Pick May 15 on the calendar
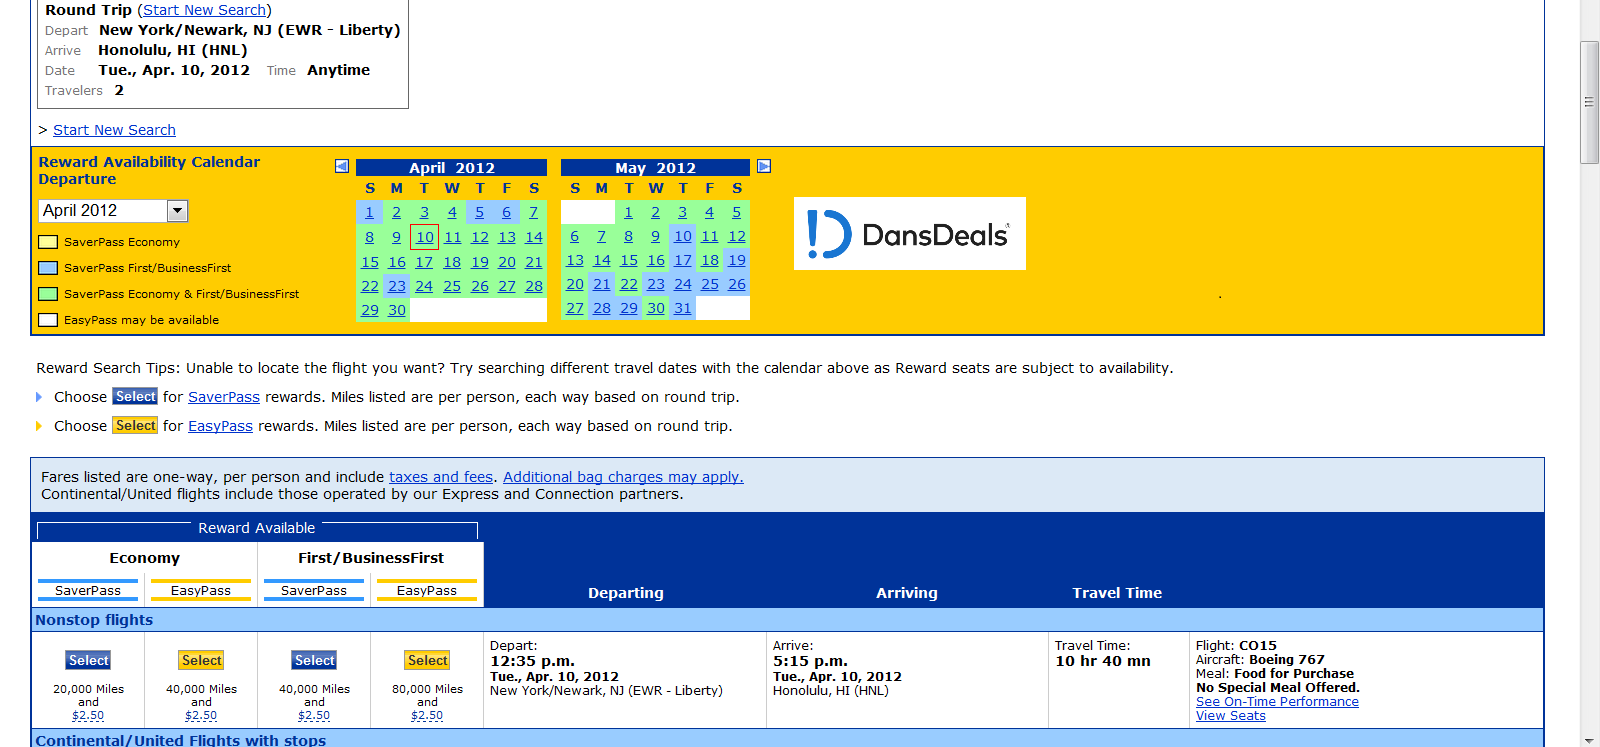Image resolution: width=1600 pixels, height=747 pixels. [629, 260]
